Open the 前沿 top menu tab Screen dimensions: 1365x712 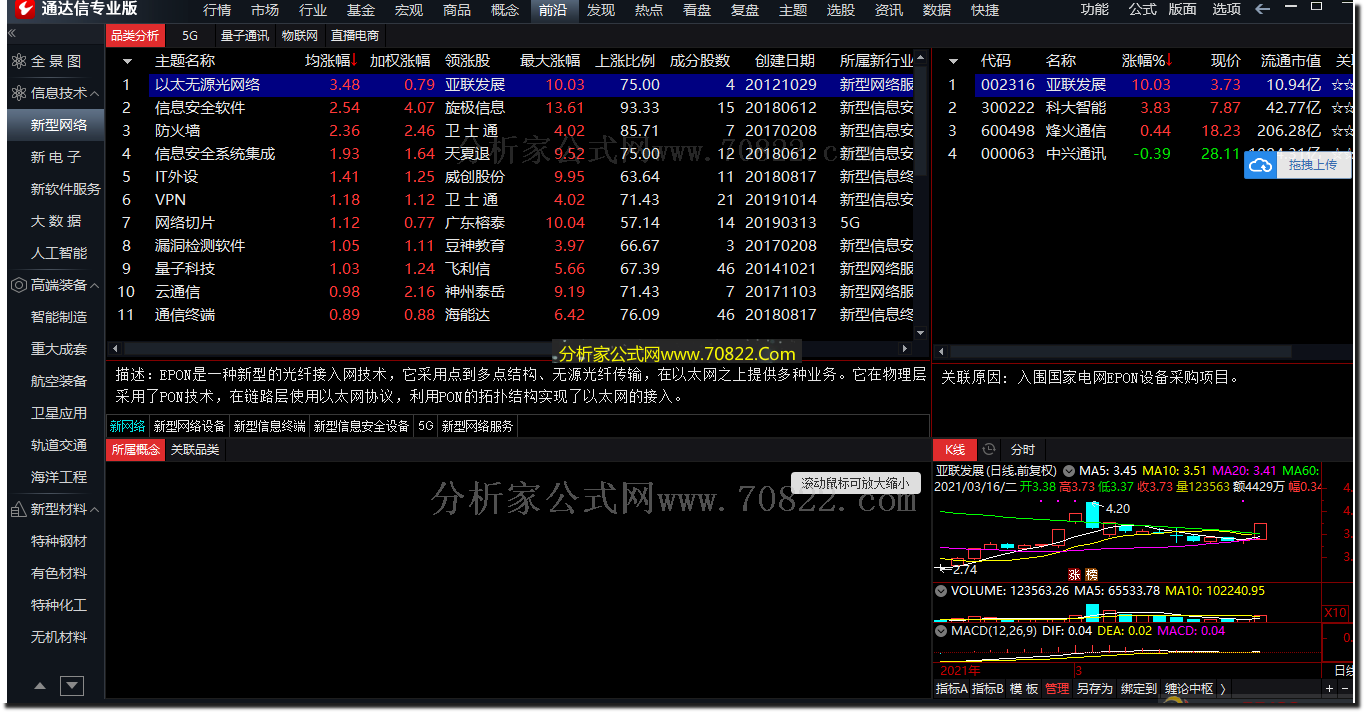point(553,10)
